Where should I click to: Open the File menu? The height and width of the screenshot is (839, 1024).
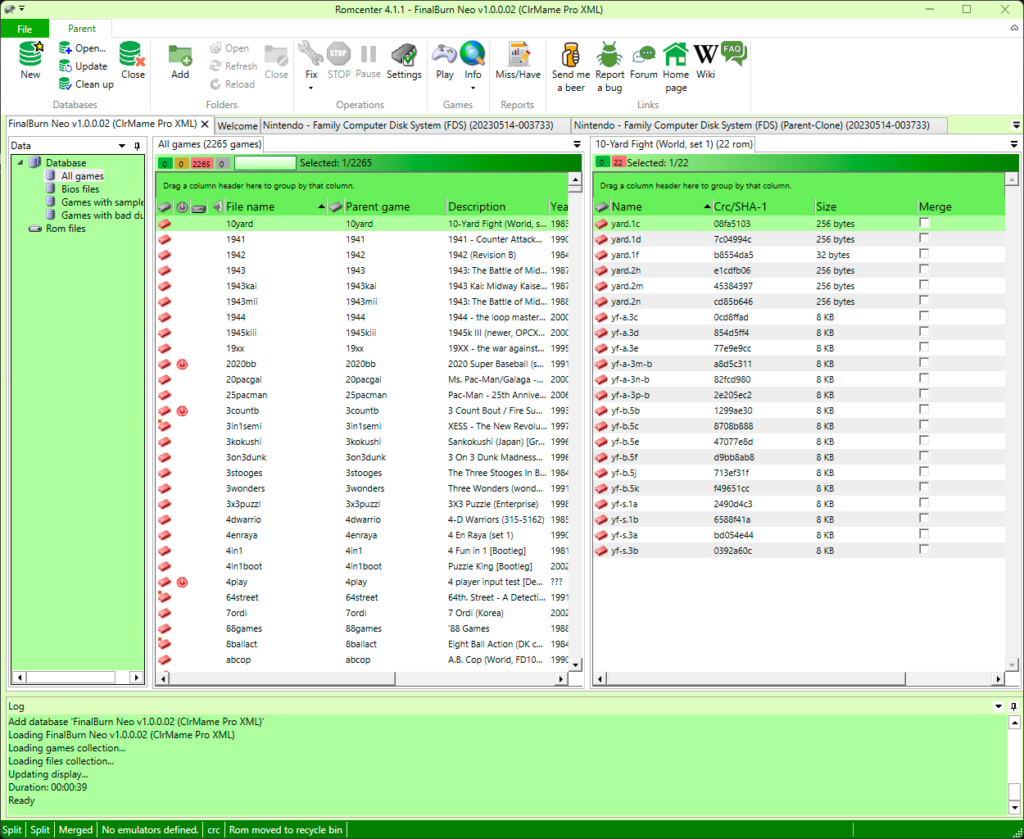pyautogui.click(x=25, y=29)
